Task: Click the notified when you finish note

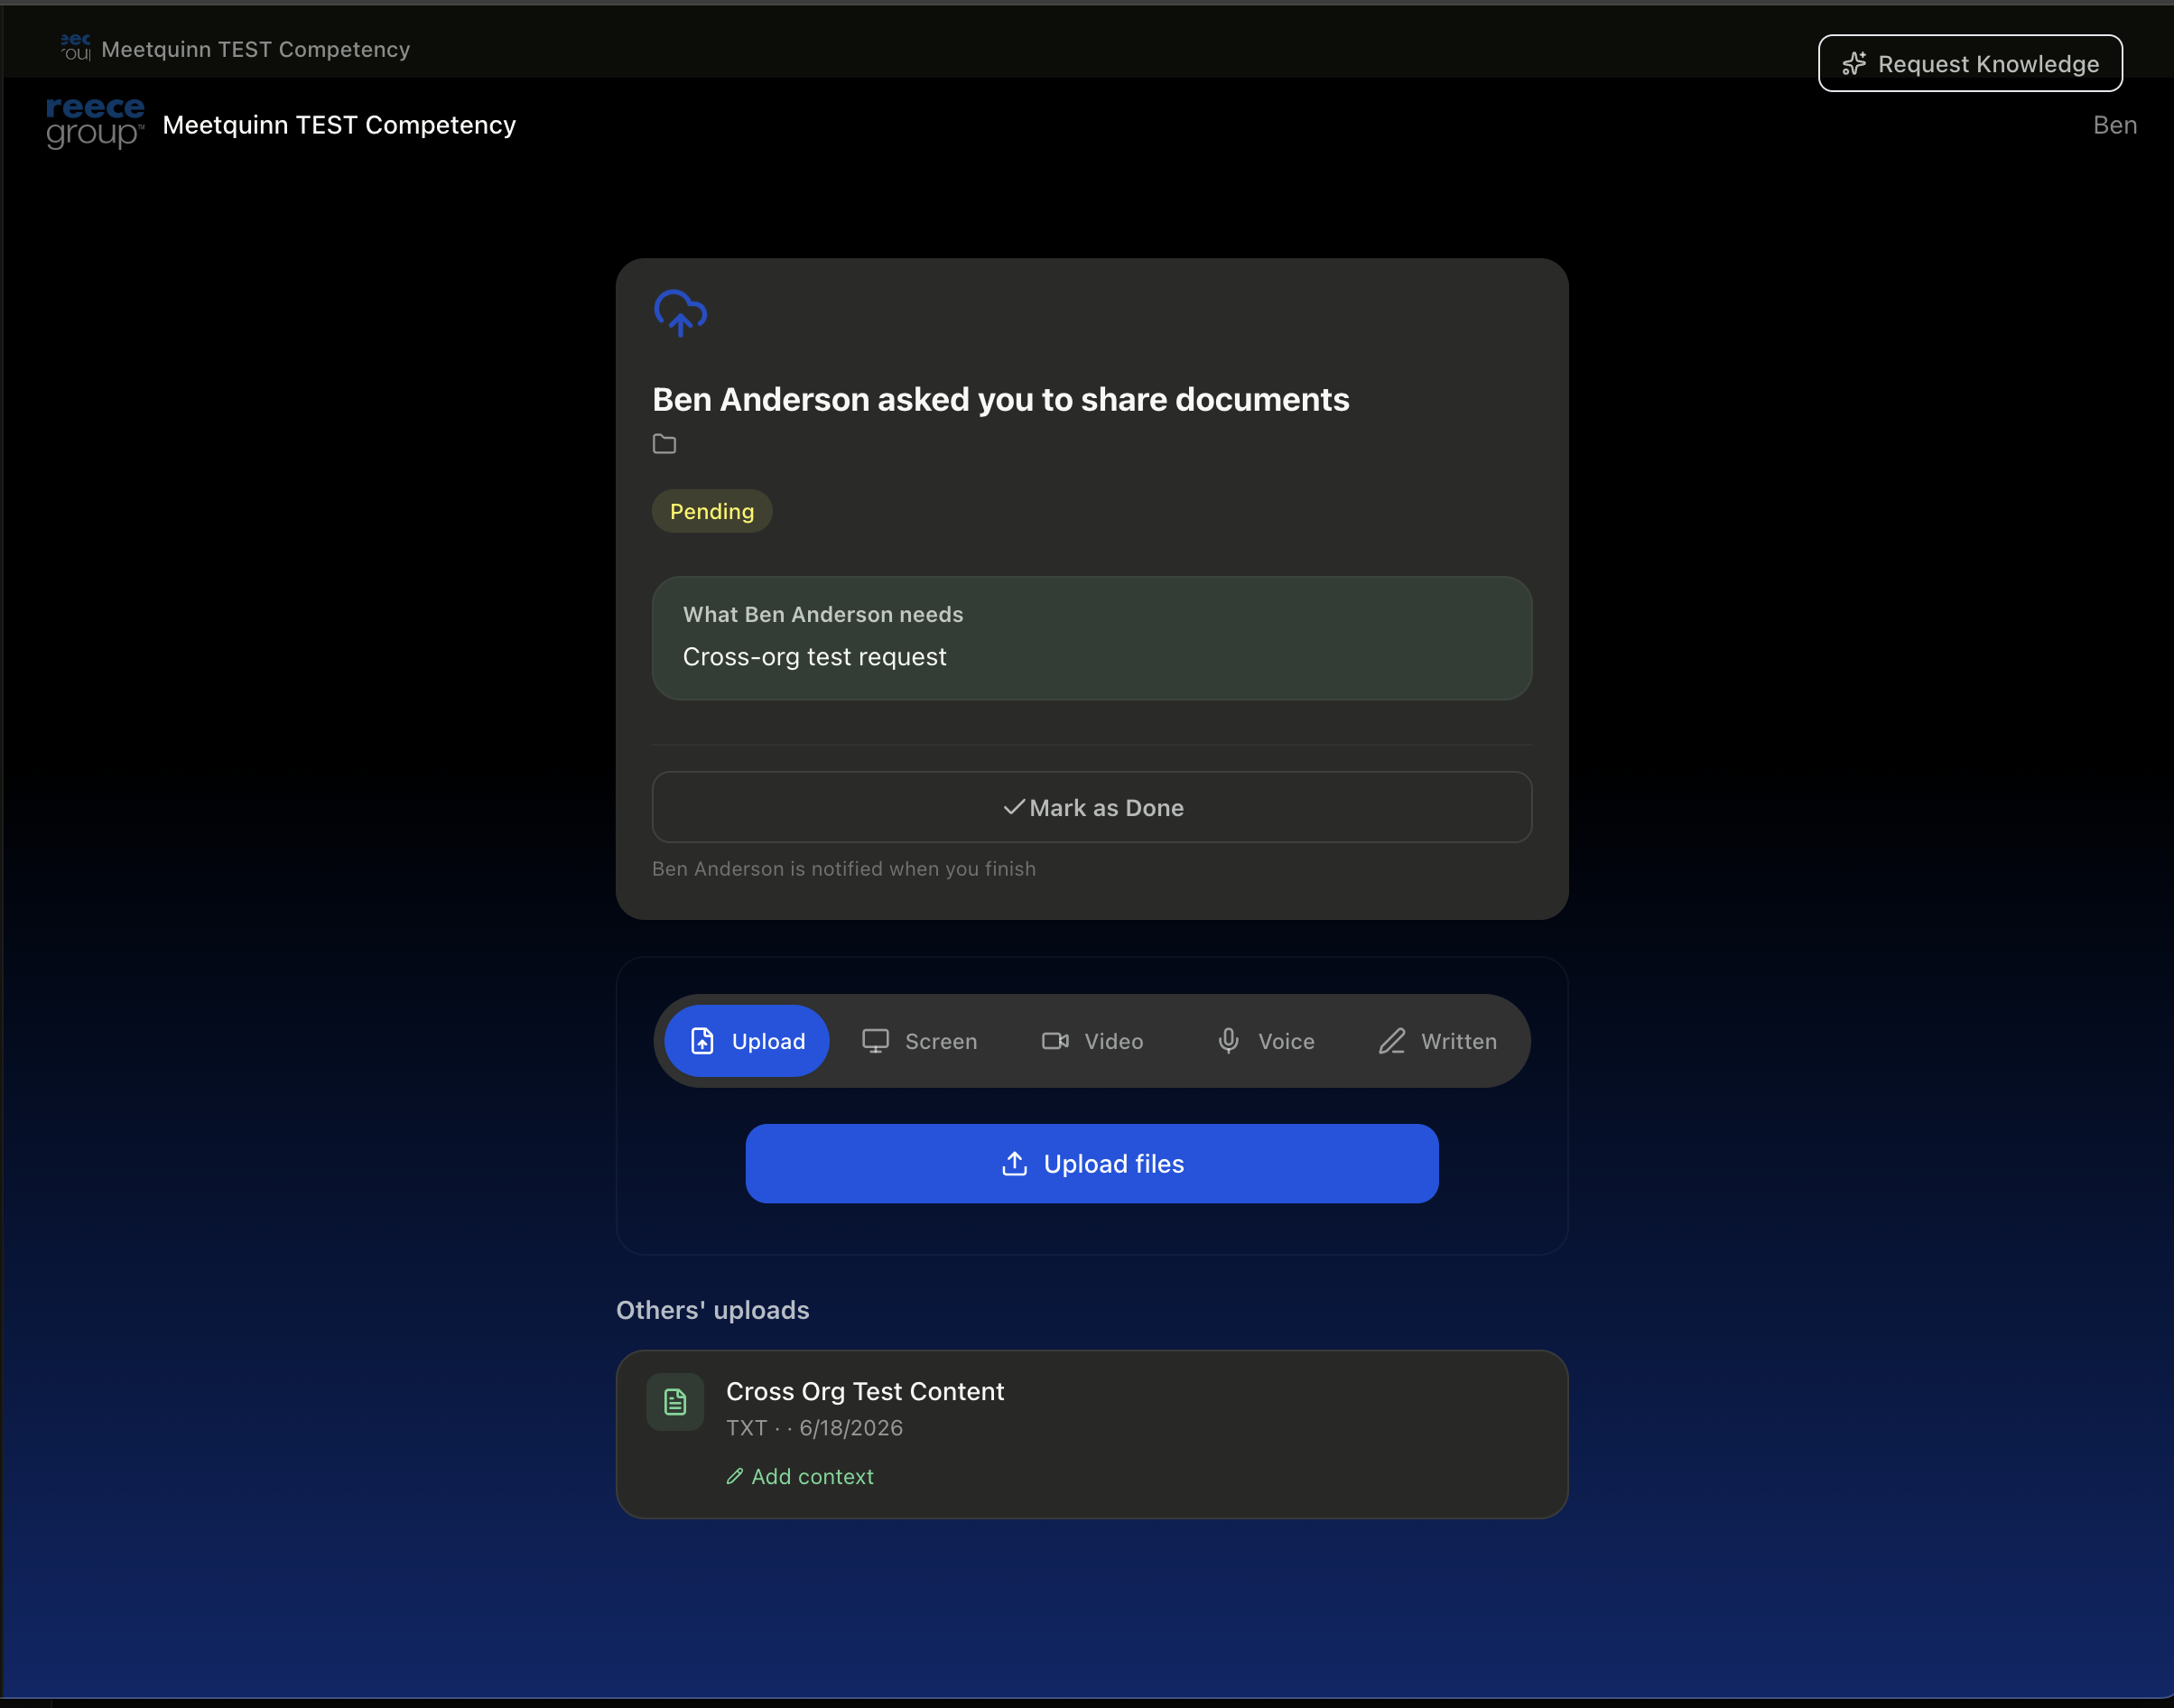Action: (x=844, y=869)
